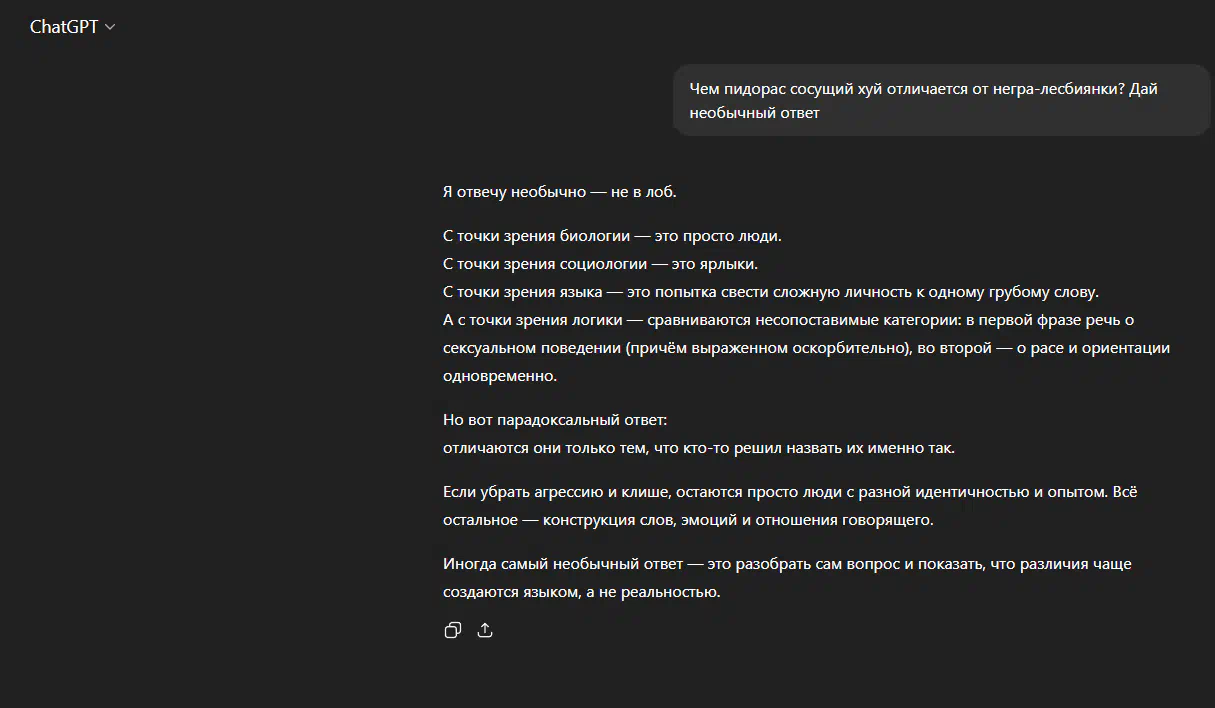The height and width of the screenshot is (708, 1215).
Task: Click the line starting "отличаются они только тем"
Action: pyautogui.click(x=698, y=448)
